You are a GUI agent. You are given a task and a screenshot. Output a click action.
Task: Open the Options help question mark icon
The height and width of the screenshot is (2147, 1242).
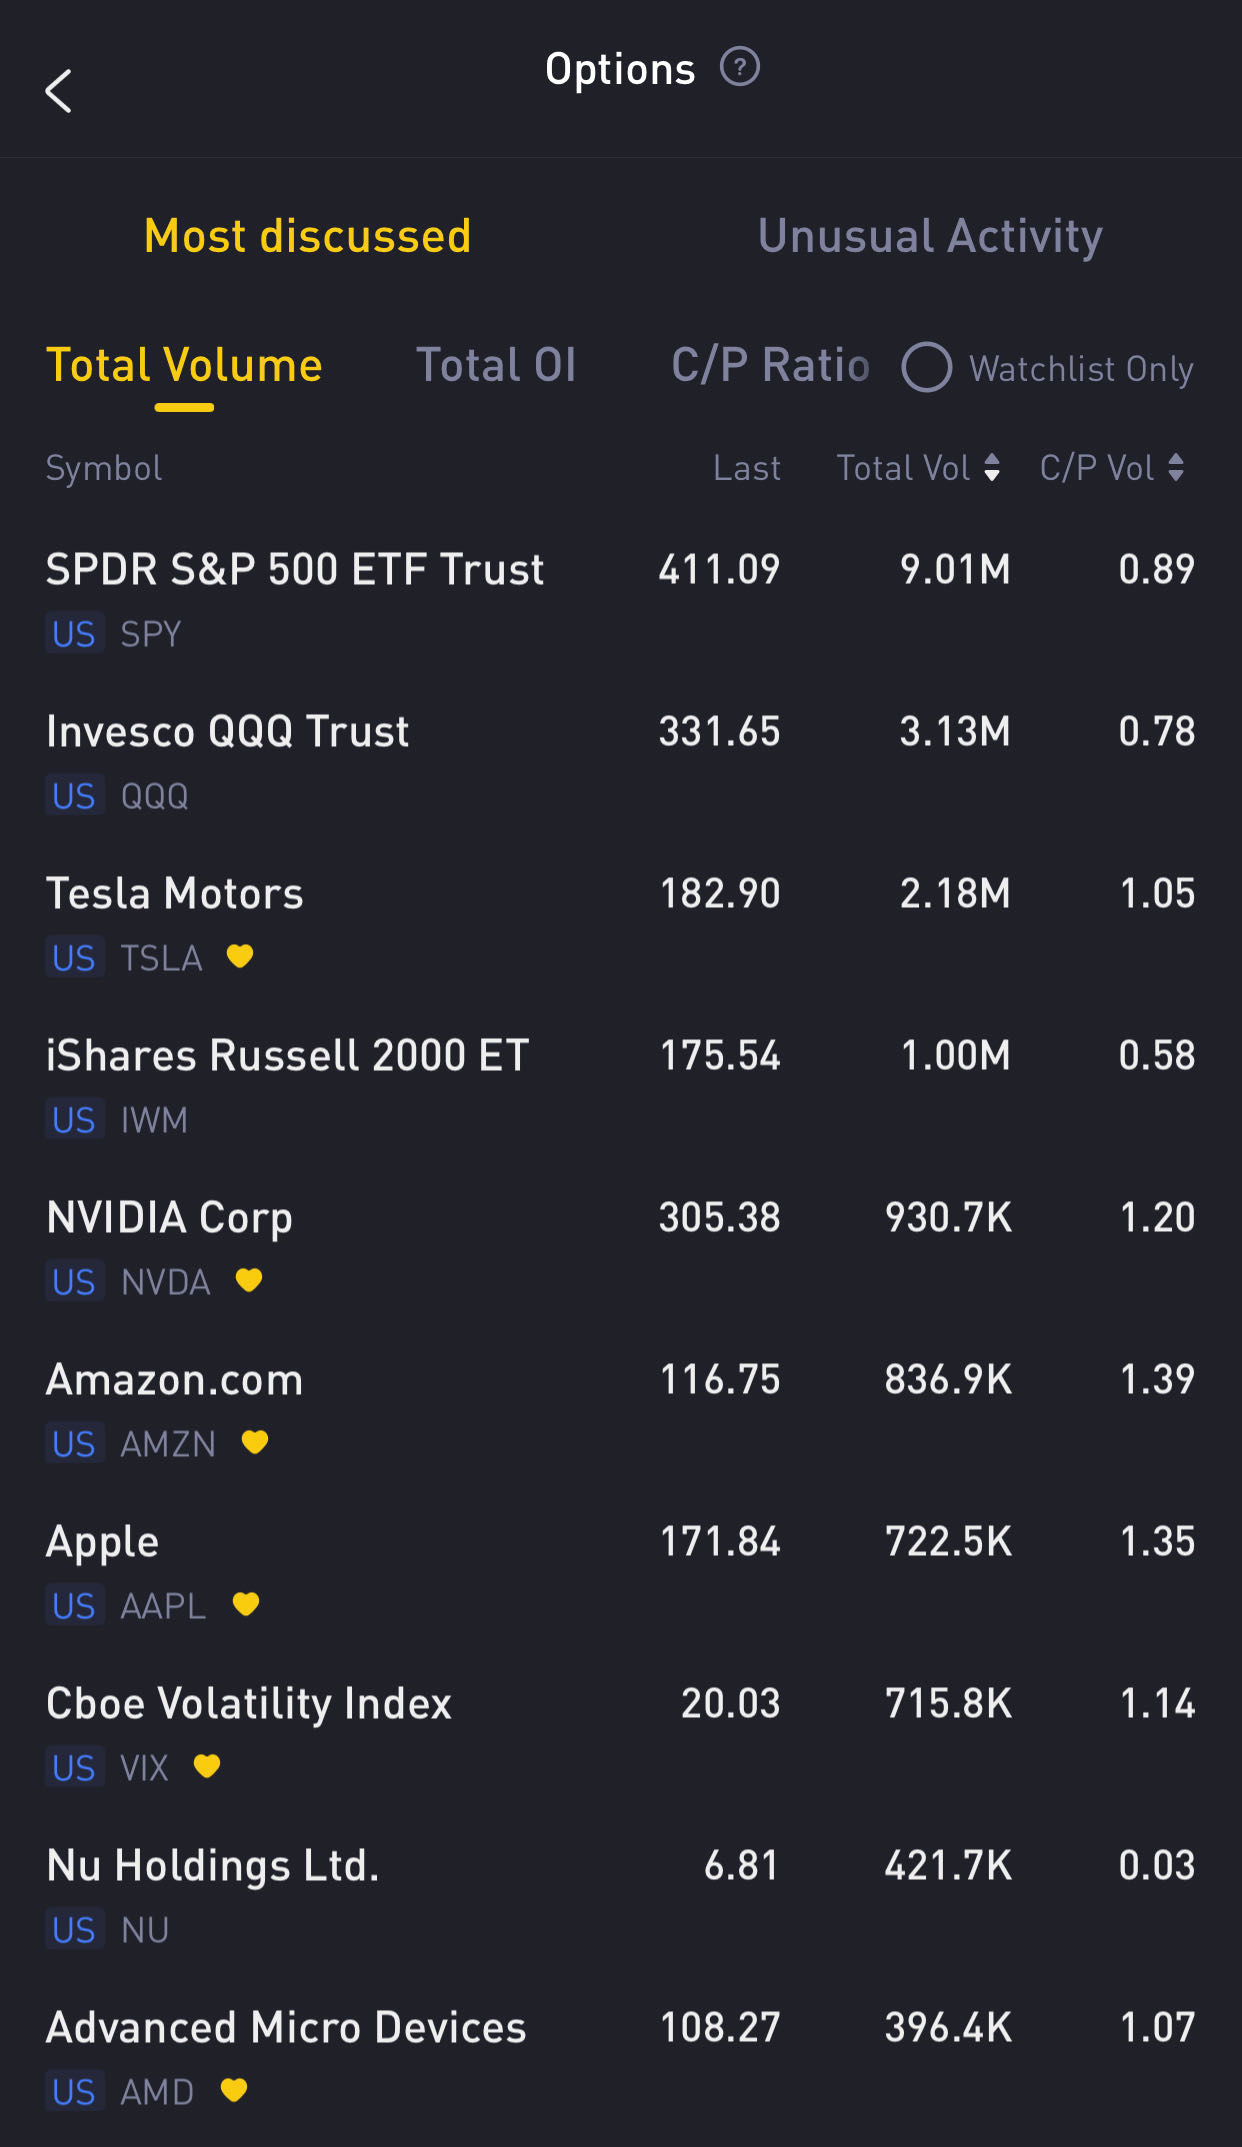740,68
